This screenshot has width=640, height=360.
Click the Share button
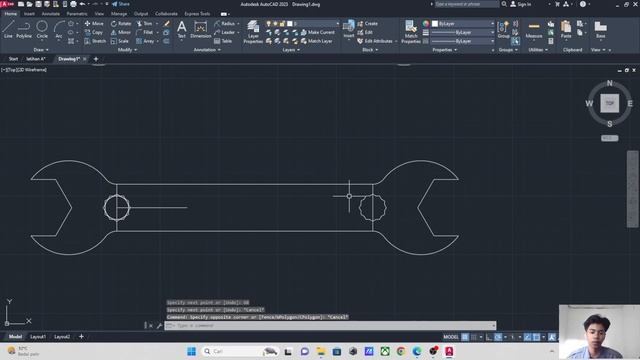tap(121, 4)
